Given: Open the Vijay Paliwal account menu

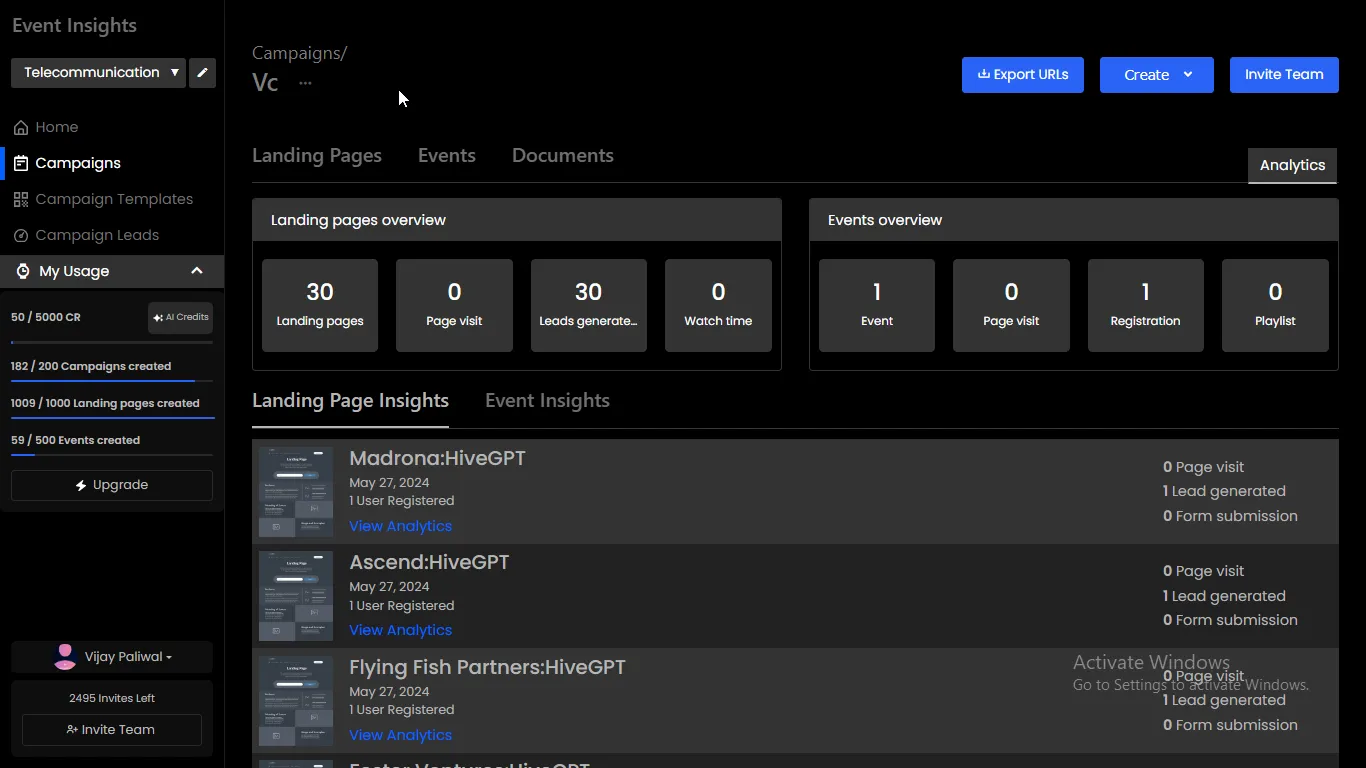Looking at the screenshot, I should click(112, 657).
